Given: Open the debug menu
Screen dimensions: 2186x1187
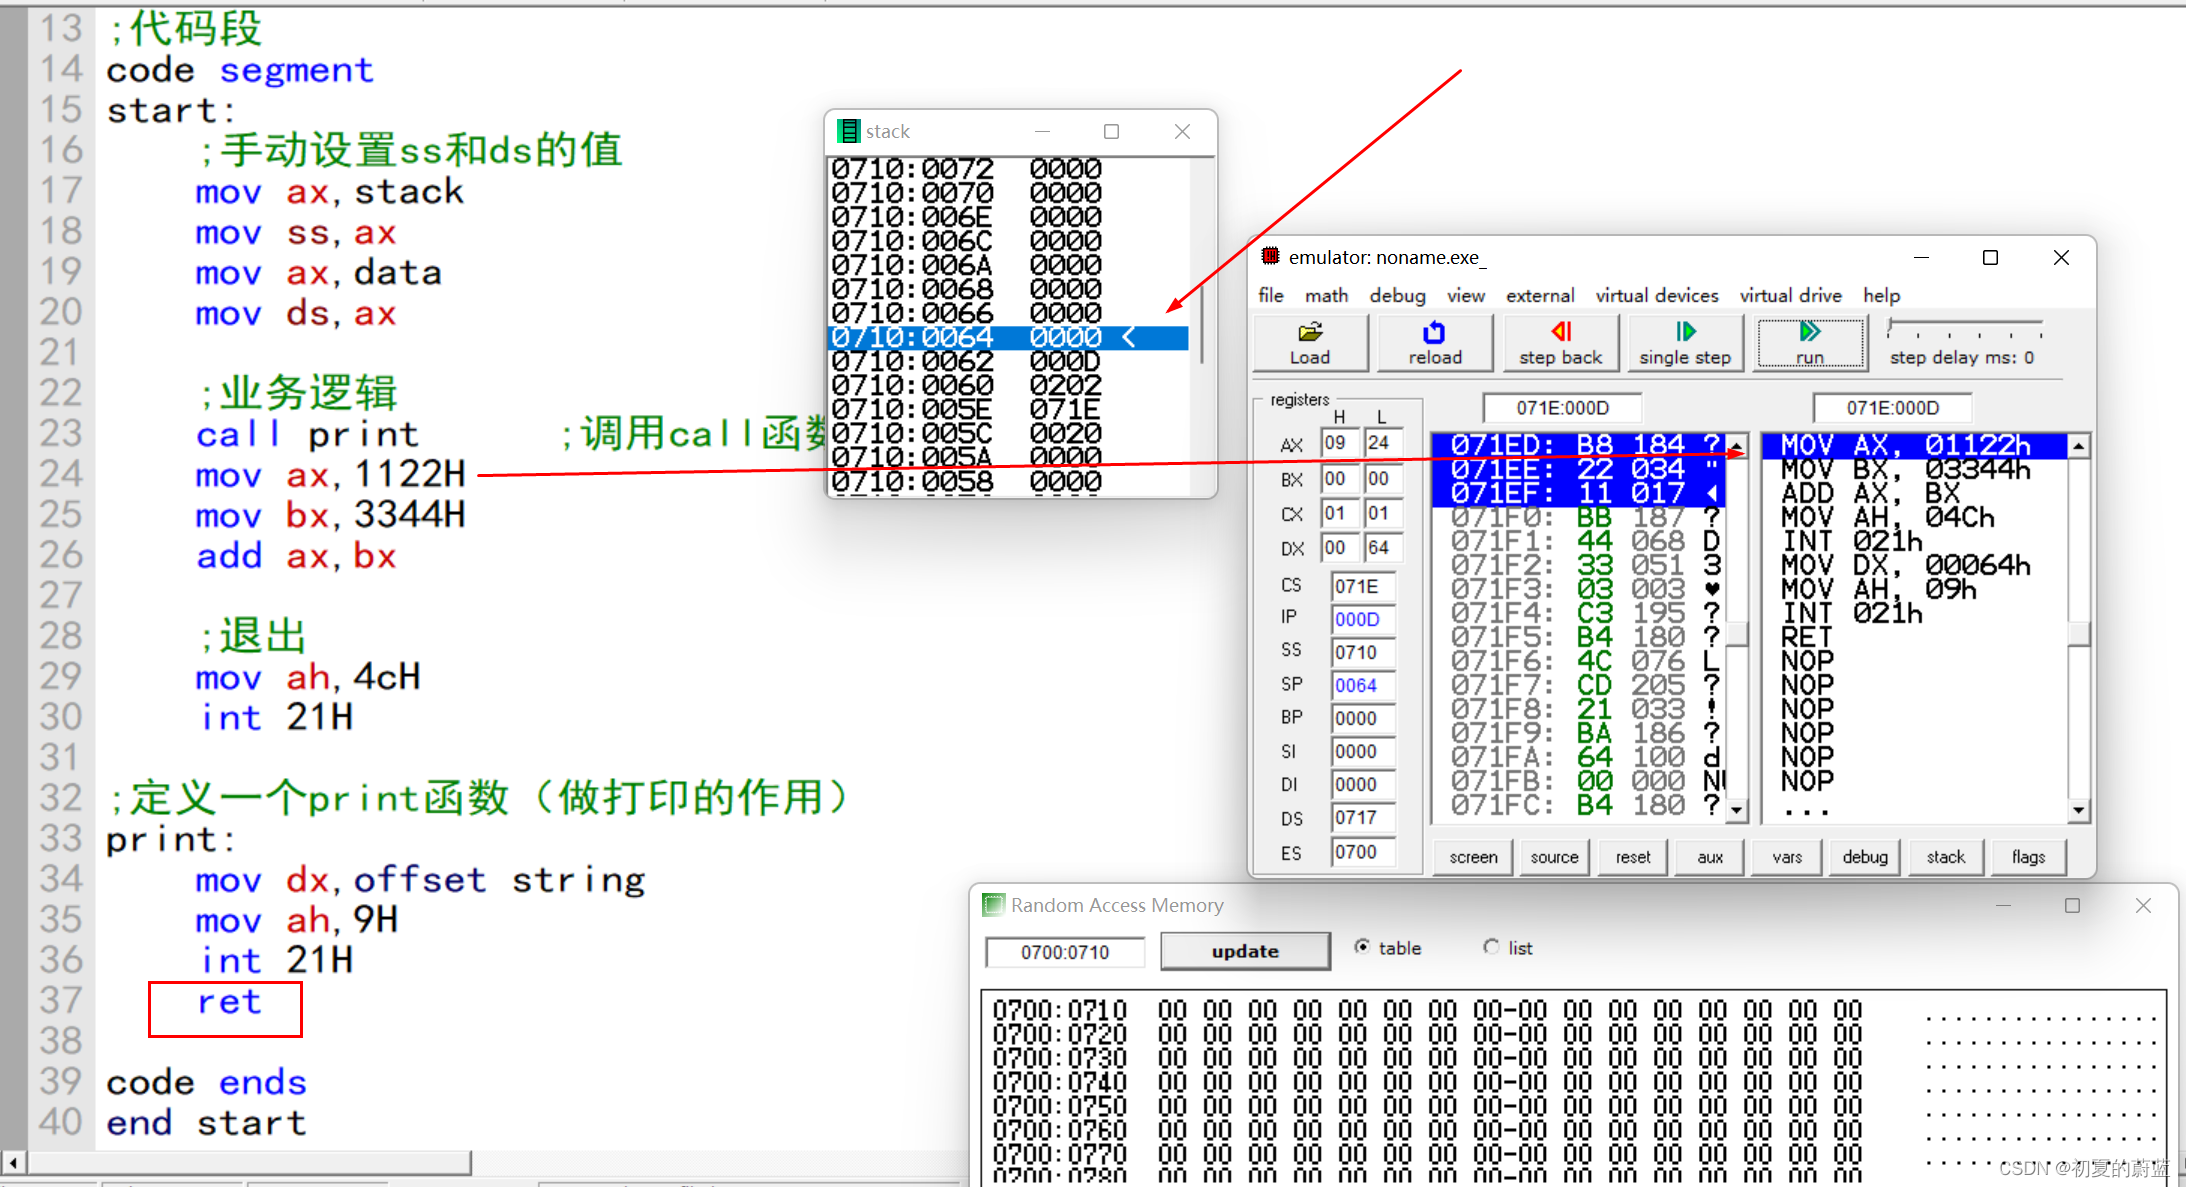Looking at the screenshot, I should click(x=1397, y=295).
